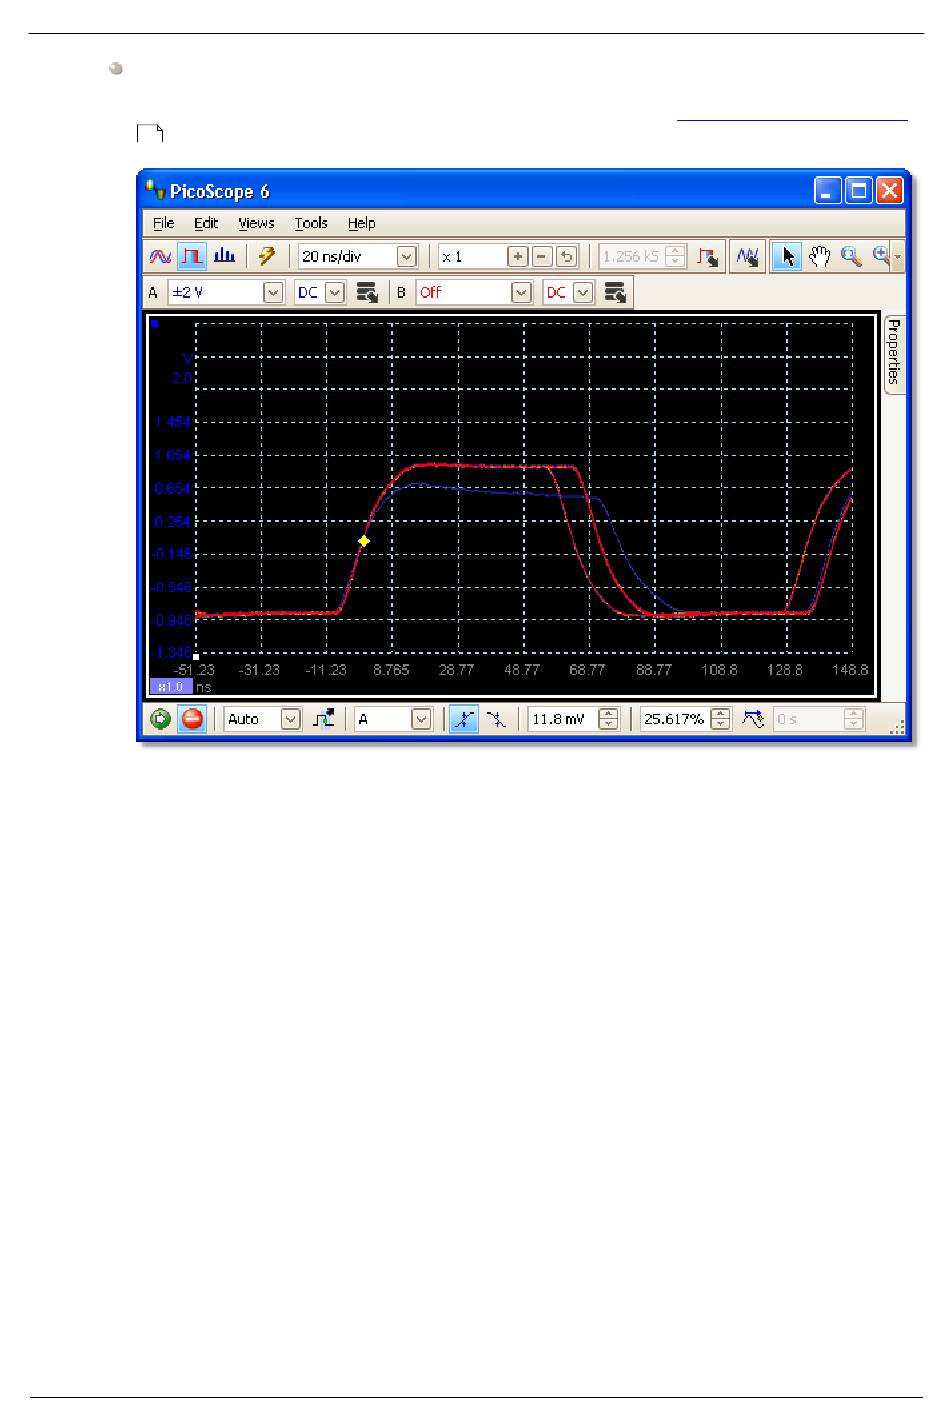Toggle falling edge trigger

click(x=496, y=719)
